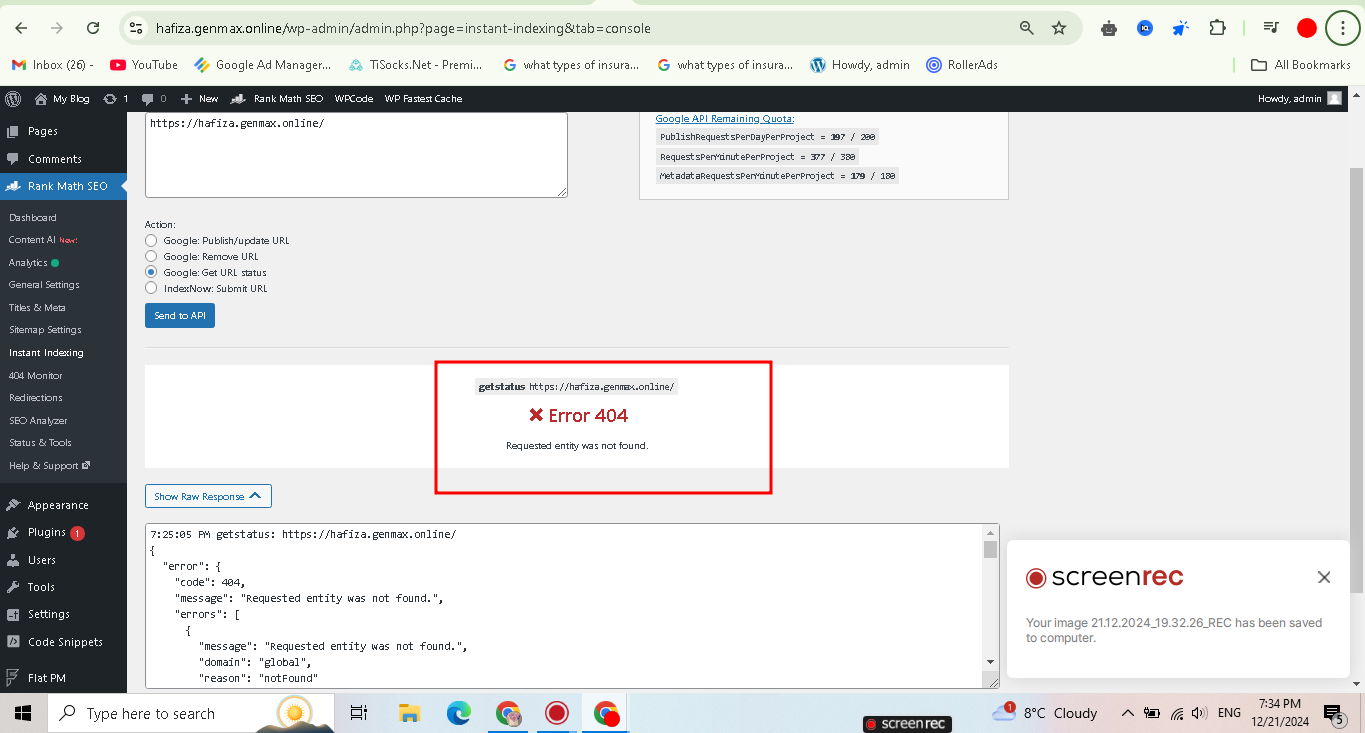Open Windows notification center
This screenshot has width=1365, height=733.
tap(1334, 713)
